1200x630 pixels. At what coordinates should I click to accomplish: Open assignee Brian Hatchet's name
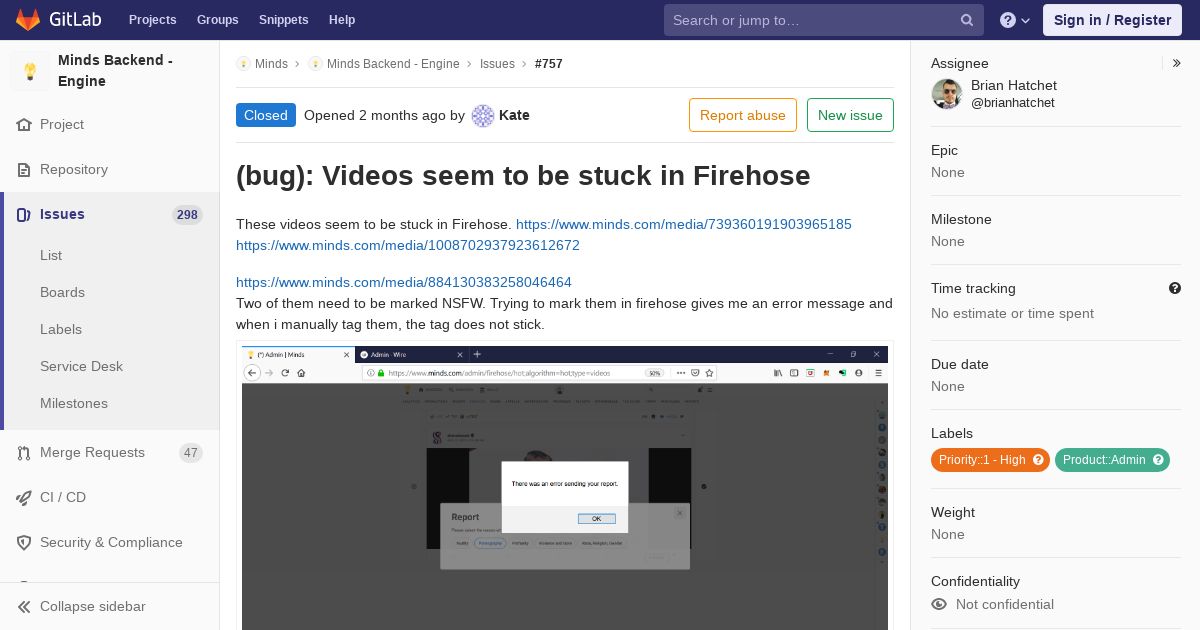click(1014, 86)
